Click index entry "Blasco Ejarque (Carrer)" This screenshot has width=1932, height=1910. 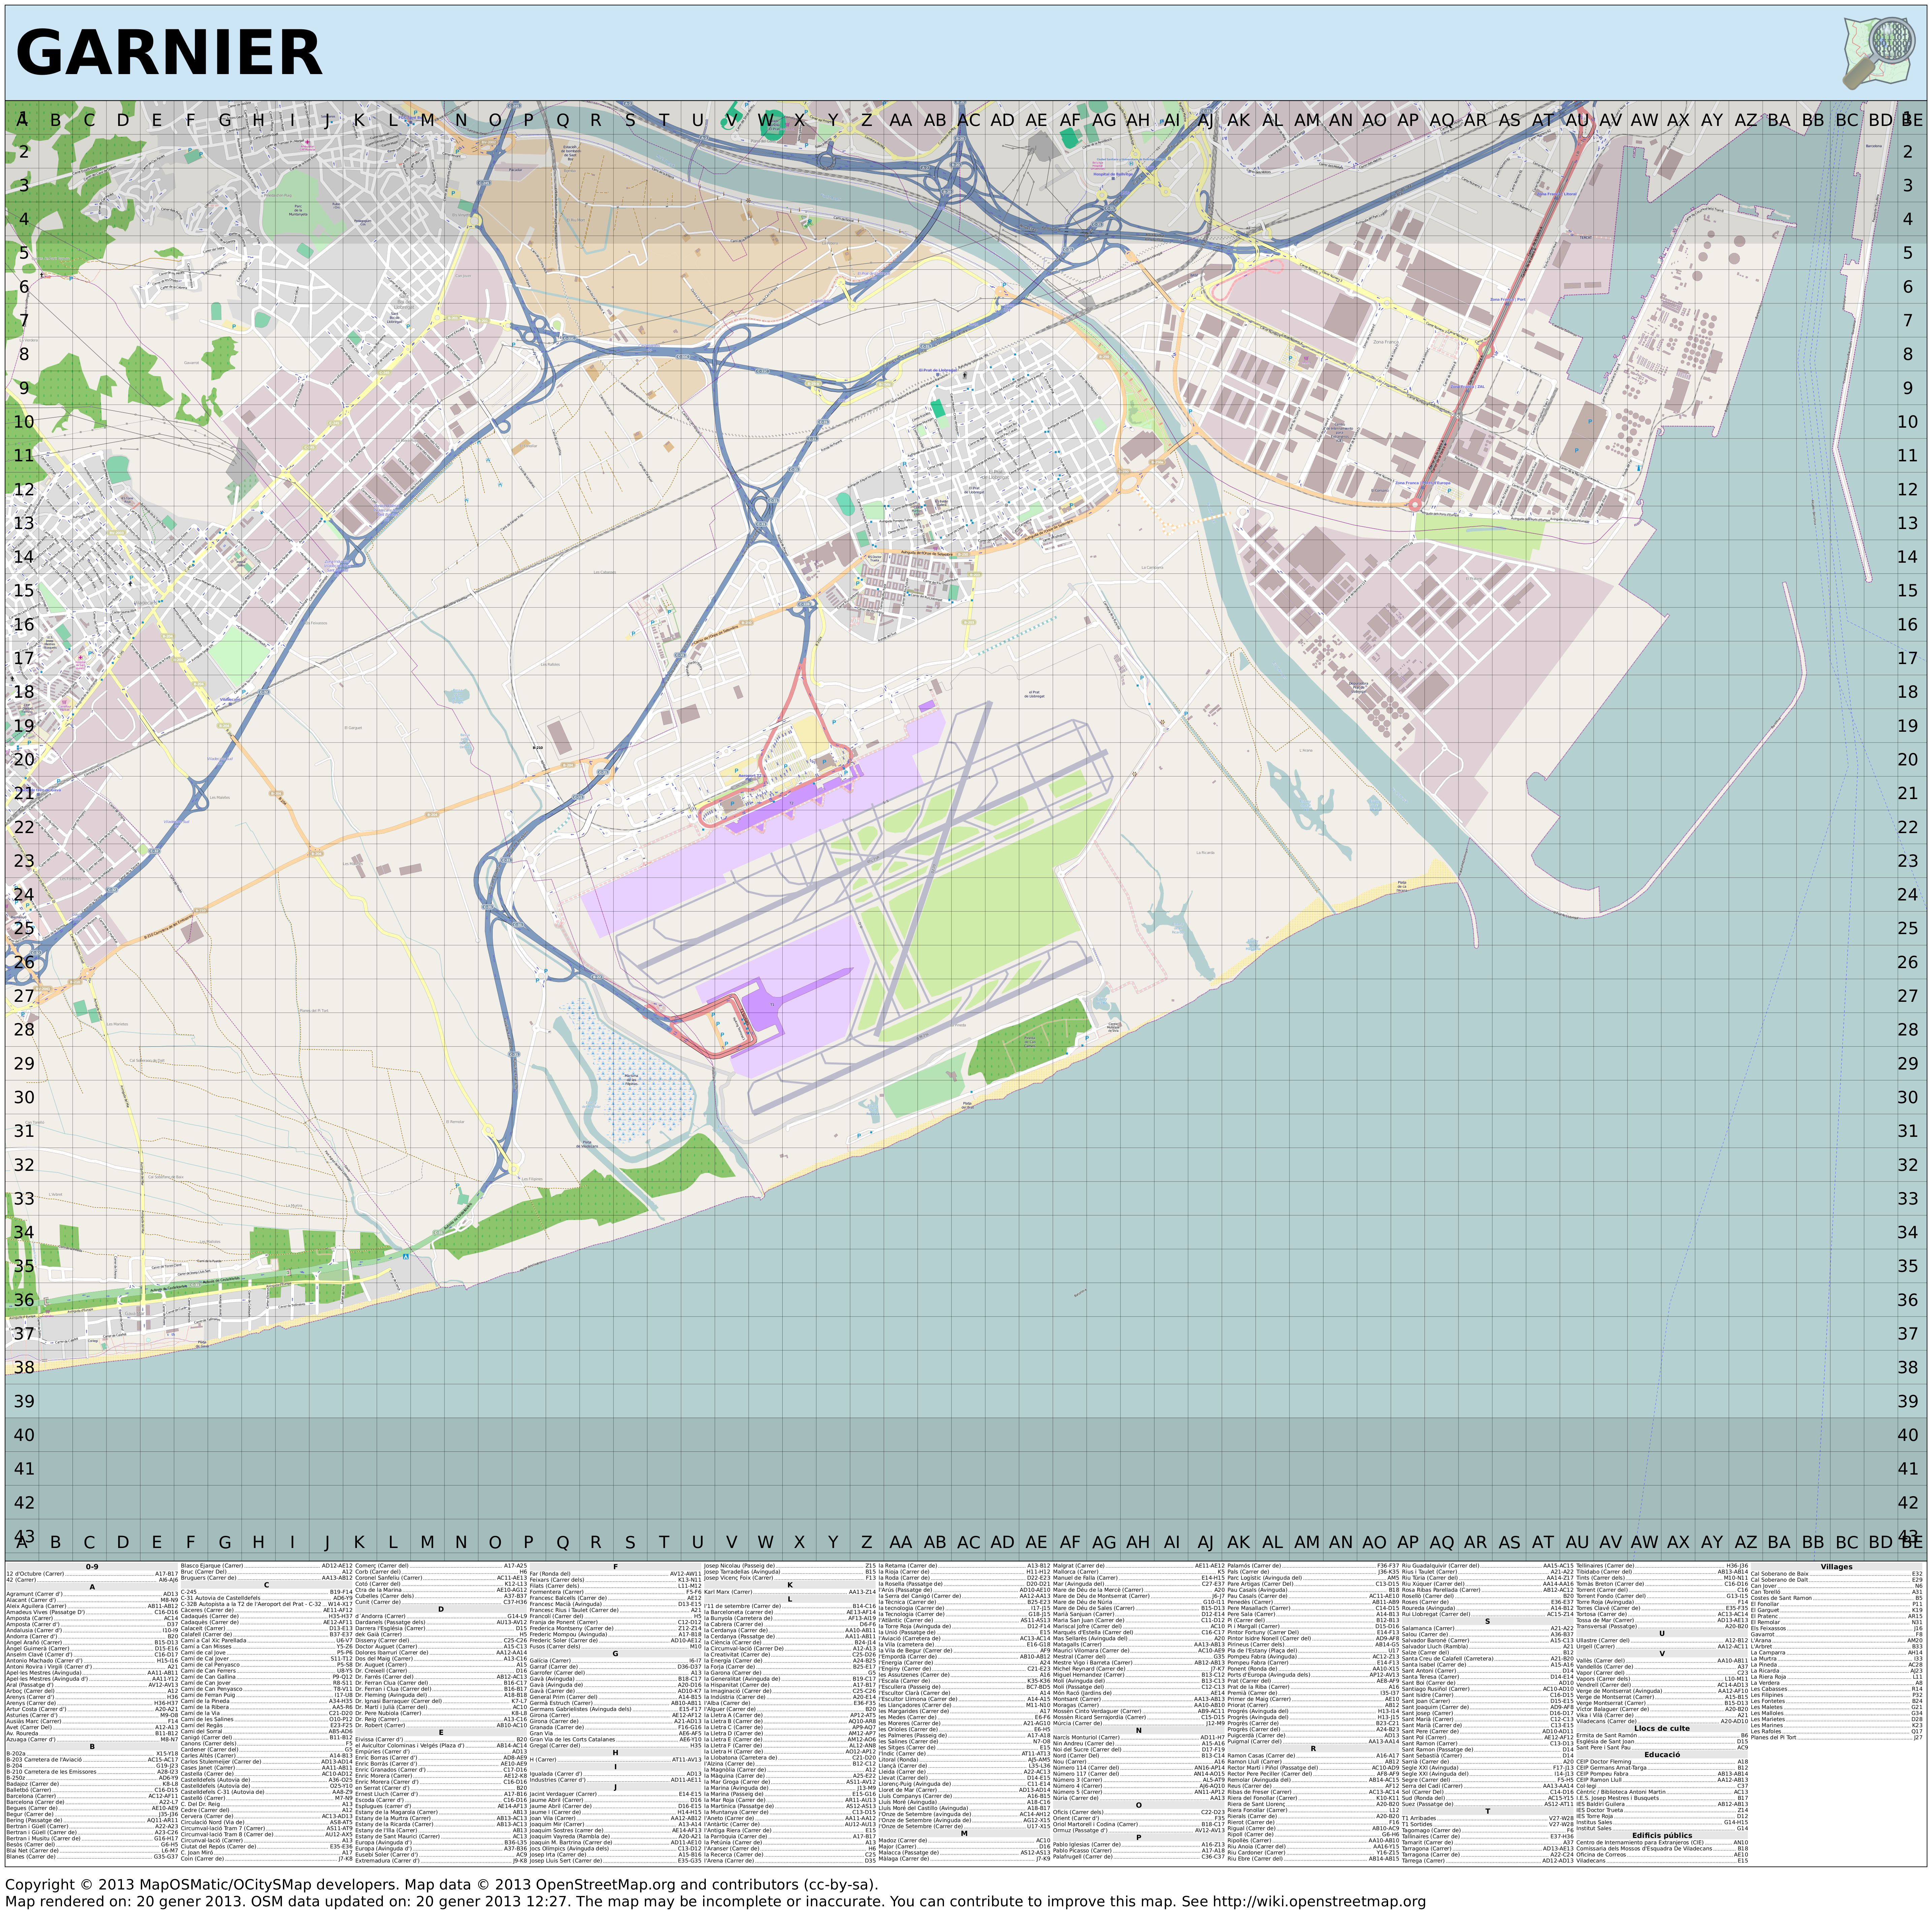(267, 1566)
